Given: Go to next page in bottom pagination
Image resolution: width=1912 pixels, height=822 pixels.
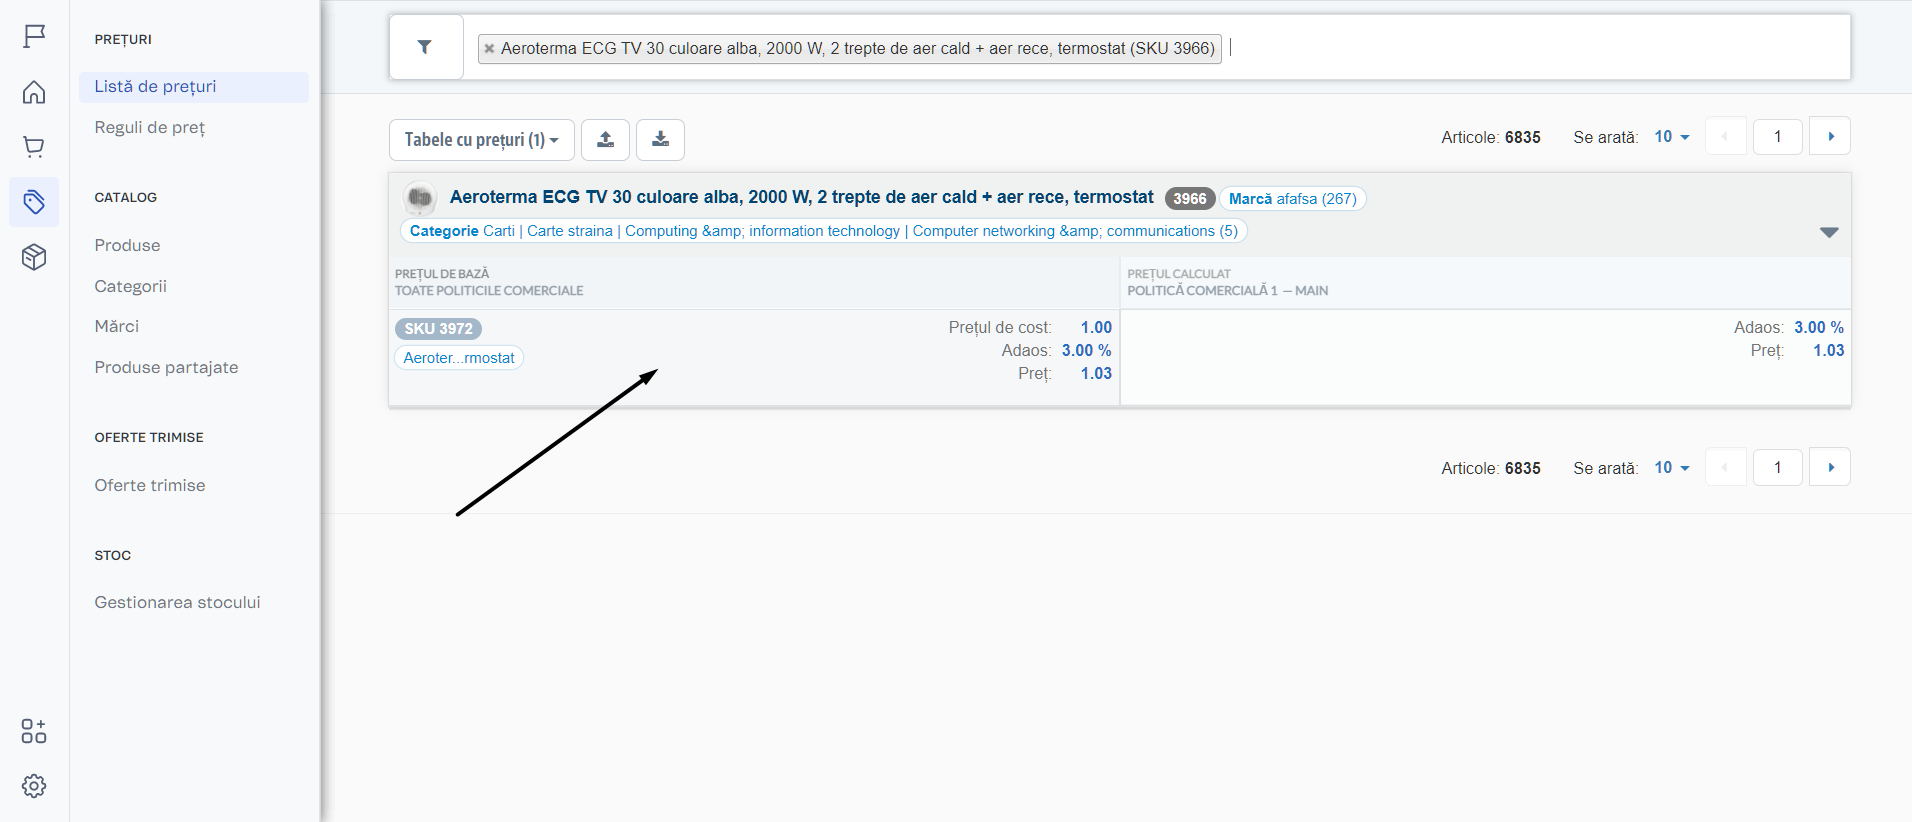Looking at the screenshot, I should pos(1830,467).
